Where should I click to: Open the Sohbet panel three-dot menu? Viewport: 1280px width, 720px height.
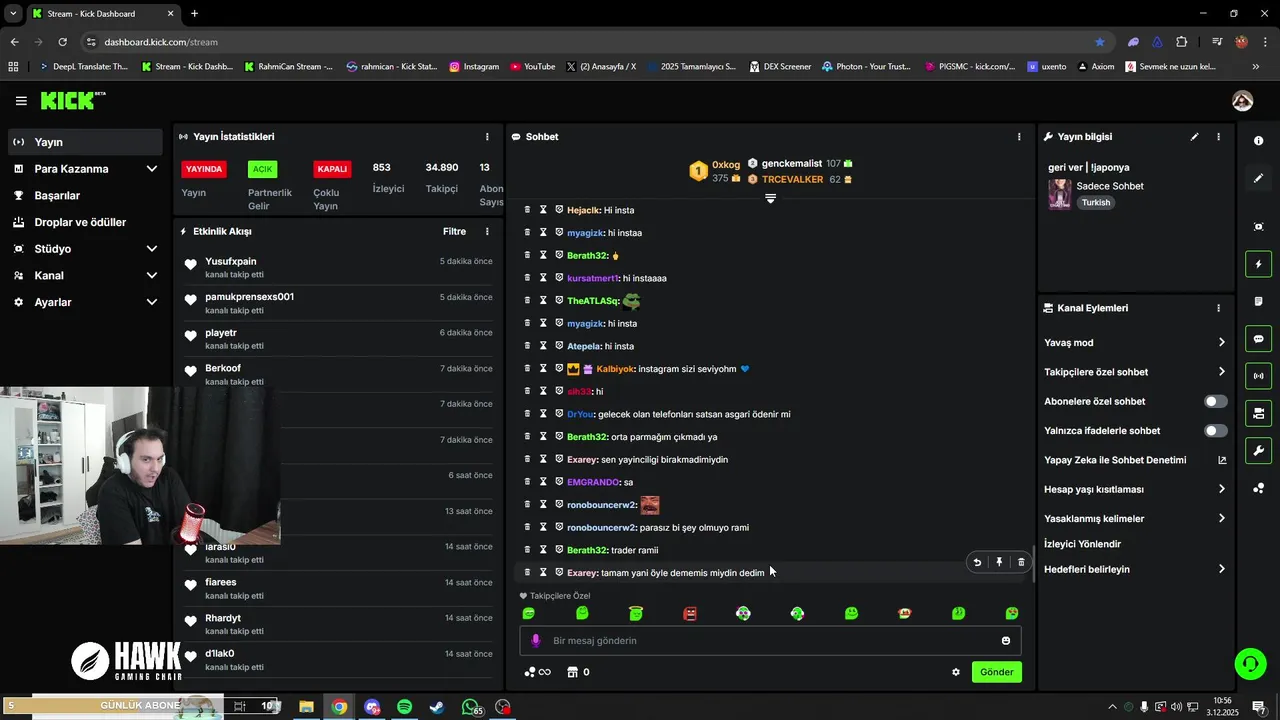(1019, 137)
